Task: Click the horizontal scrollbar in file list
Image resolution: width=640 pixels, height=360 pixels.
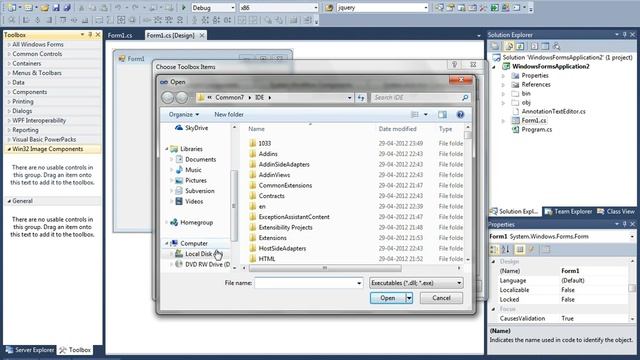Action: [x=325, y=268]
